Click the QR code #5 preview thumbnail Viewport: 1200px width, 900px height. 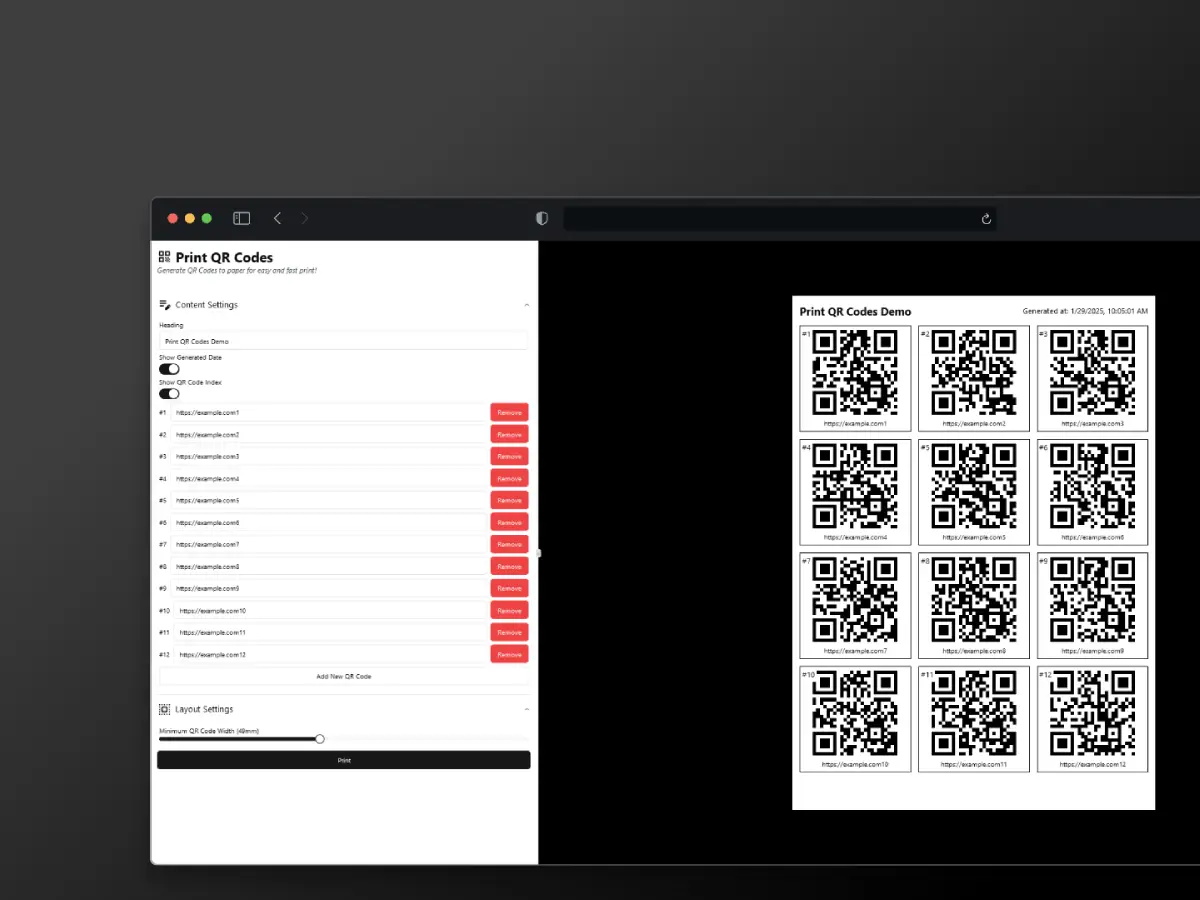pyautogui.click(x=973, y=485)
